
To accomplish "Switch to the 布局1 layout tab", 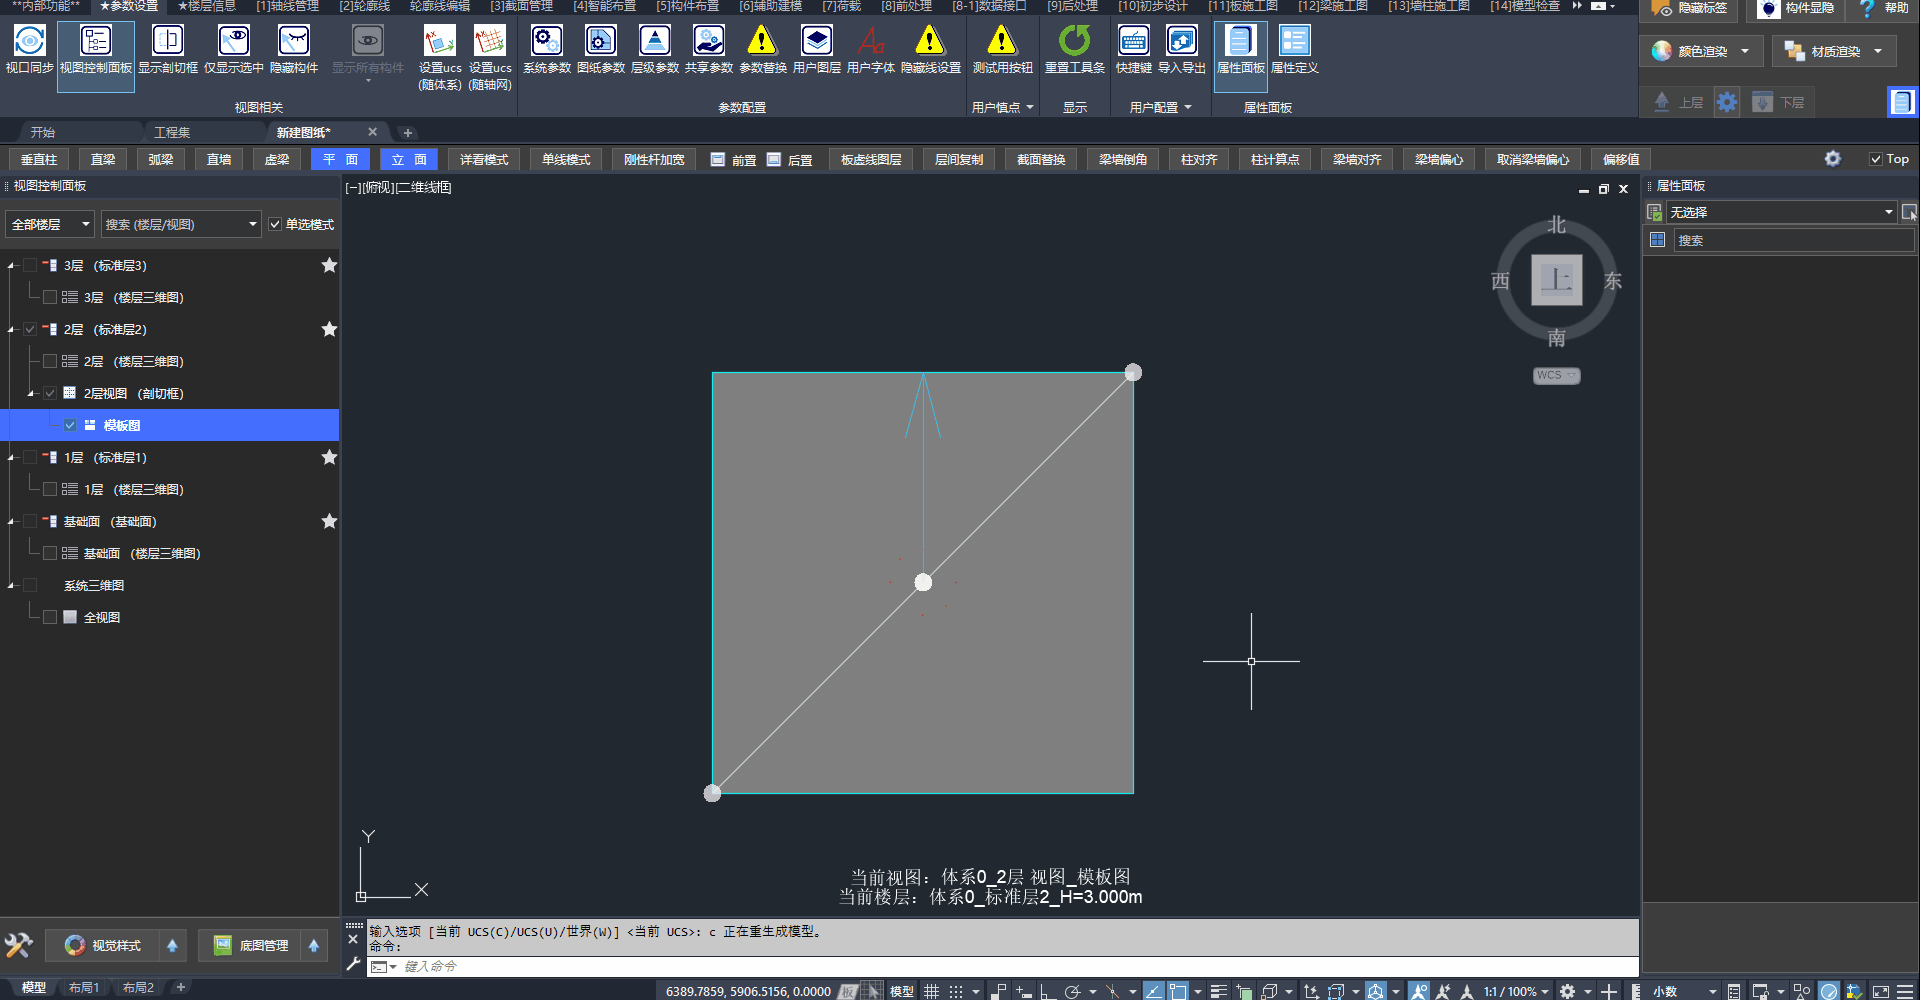I will click(x=84, y=988).
